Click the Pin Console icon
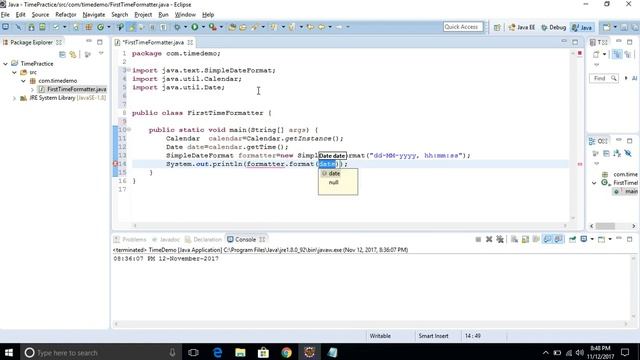Image resolution: width=640 pixels, height=360 pixels. tap(573, 239)
